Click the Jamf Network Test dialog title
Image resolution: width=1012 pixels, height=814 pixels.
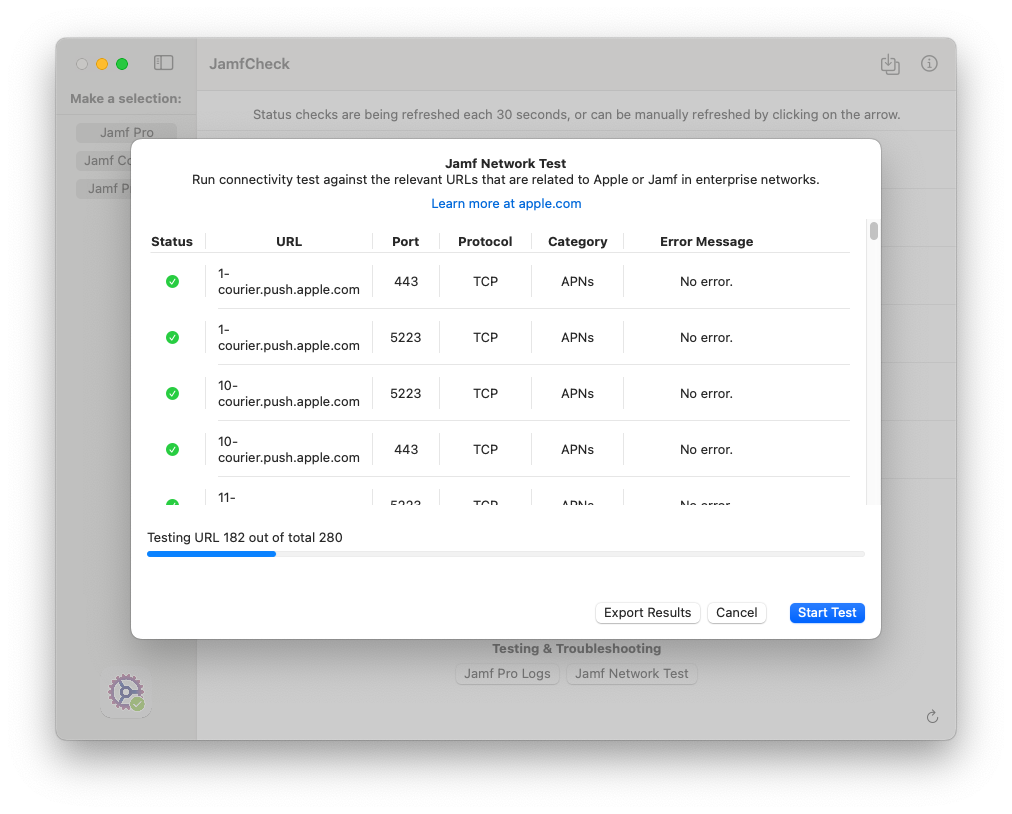pyautogui.click(x=505, y=163)
